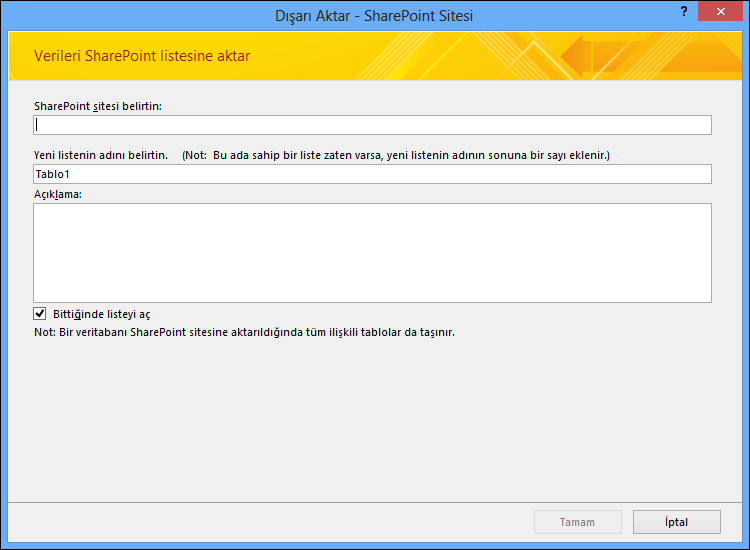The image size is (750, 550).
Task: Toggle the Bittiğinde listeyi aç checkbox
Action: pos(40,314)
